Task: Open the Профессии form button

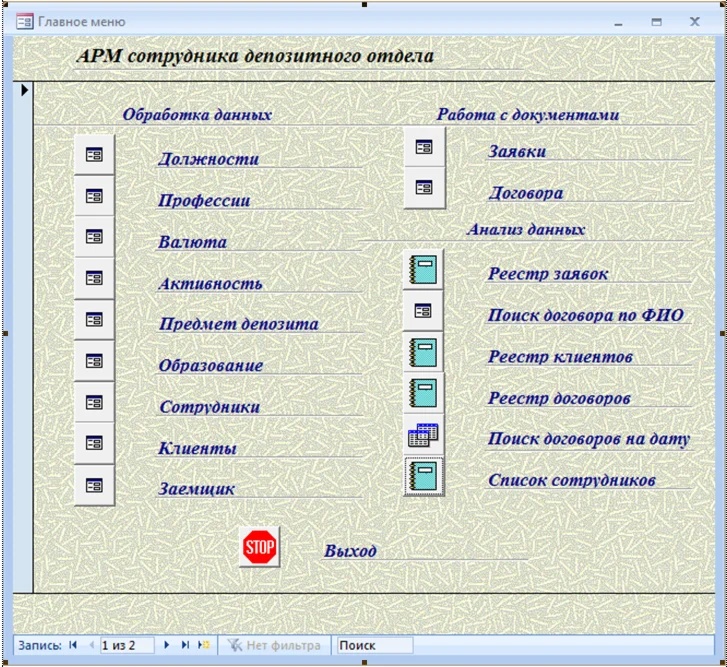Action: (x=94, y=196)
